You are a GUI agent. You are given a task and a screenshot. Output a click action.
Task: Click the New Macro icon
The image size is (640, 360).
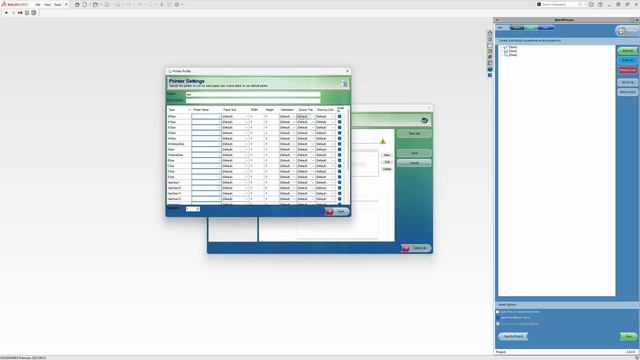(27, 13)
